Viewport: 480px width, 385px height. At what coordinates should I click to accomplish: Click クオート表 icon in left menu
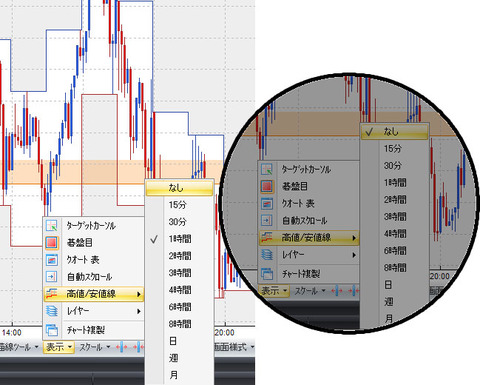click(52, 260)
